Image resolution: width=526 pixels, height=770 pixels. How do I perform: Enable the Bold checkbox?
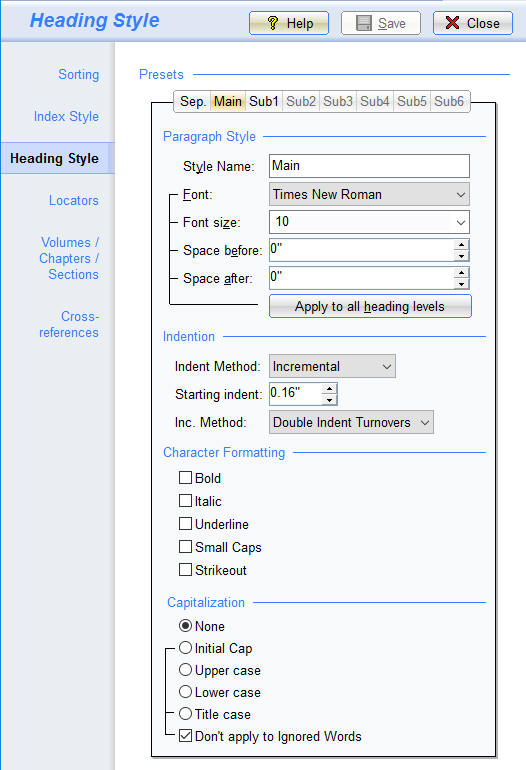(185, 478)
